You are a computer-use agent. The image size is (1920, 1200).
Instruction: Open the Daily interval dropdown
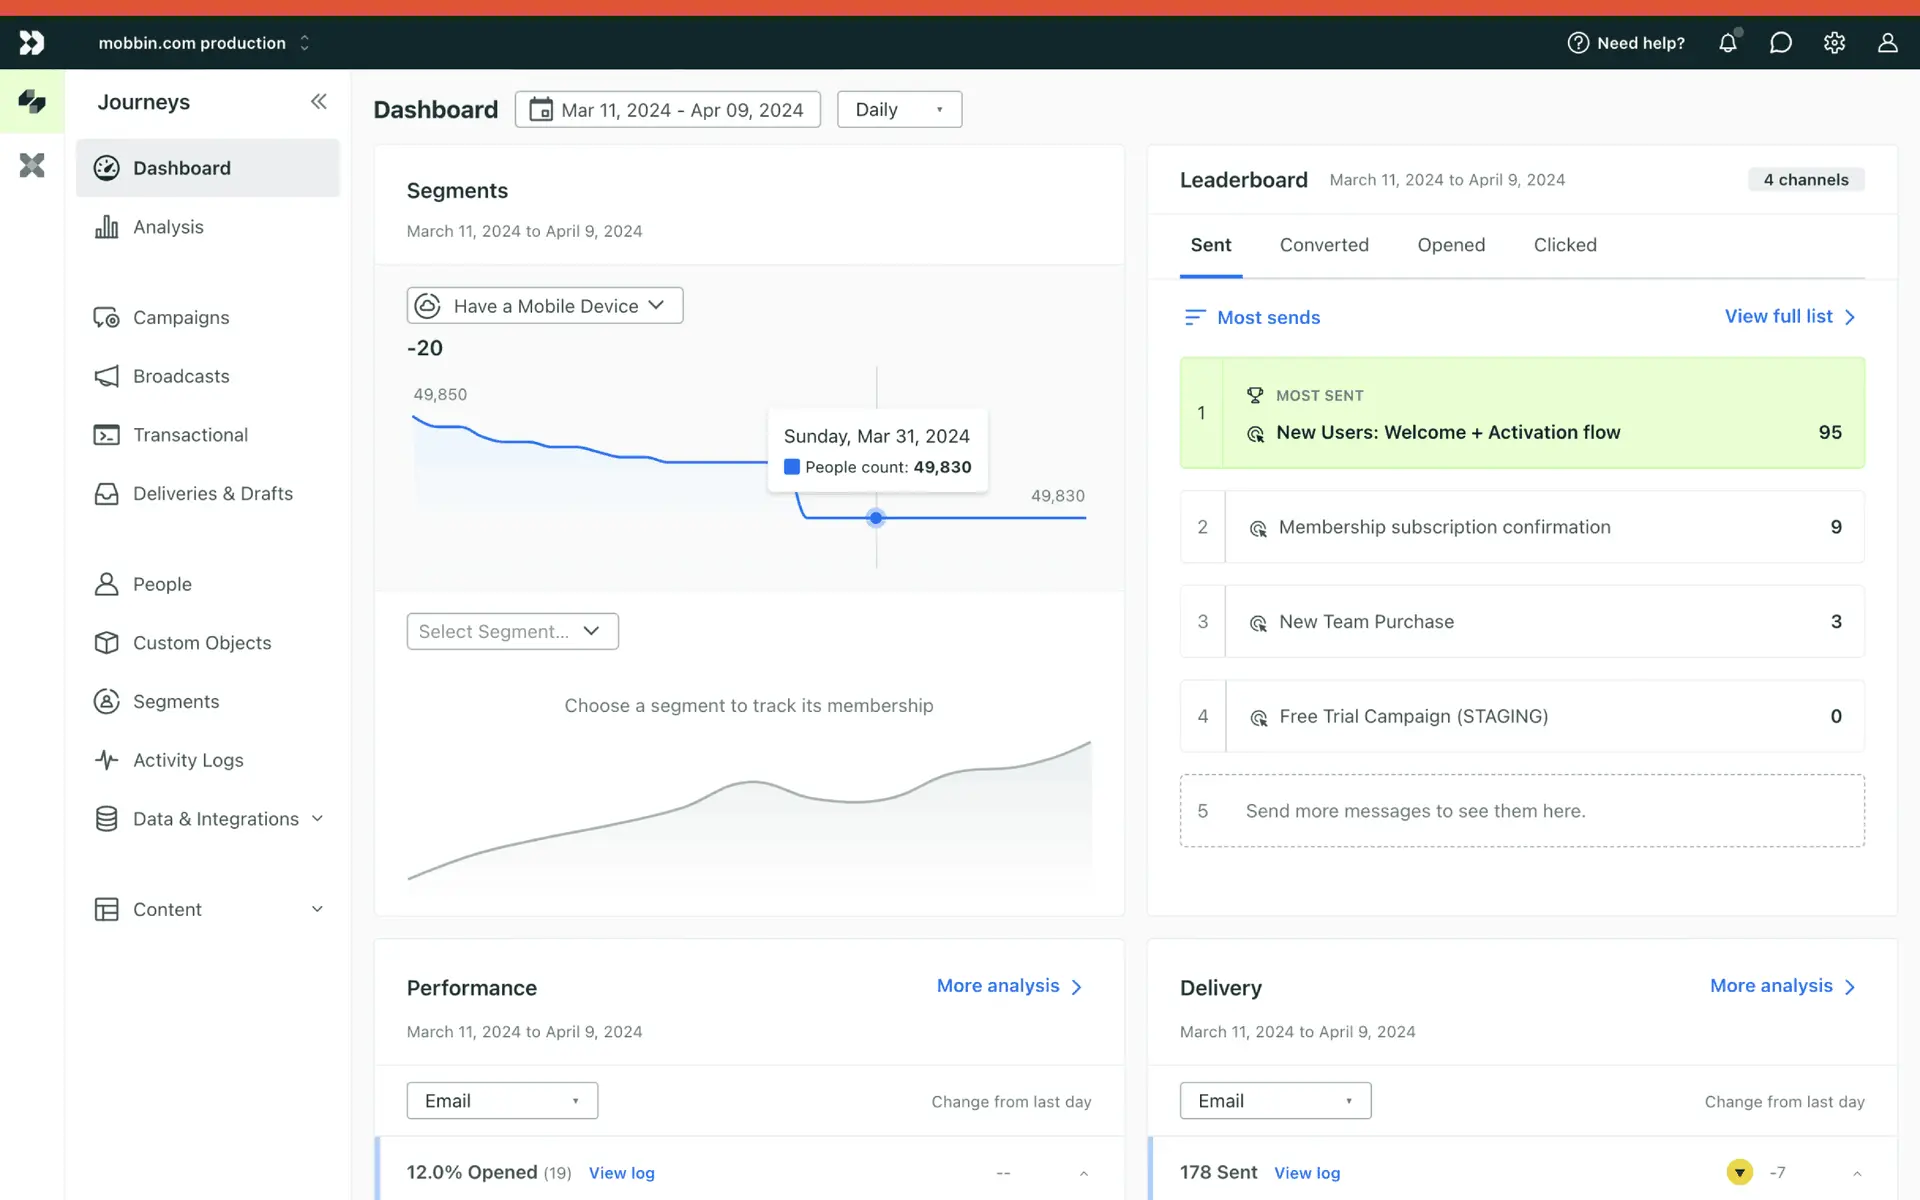click(x=899, y=109)
